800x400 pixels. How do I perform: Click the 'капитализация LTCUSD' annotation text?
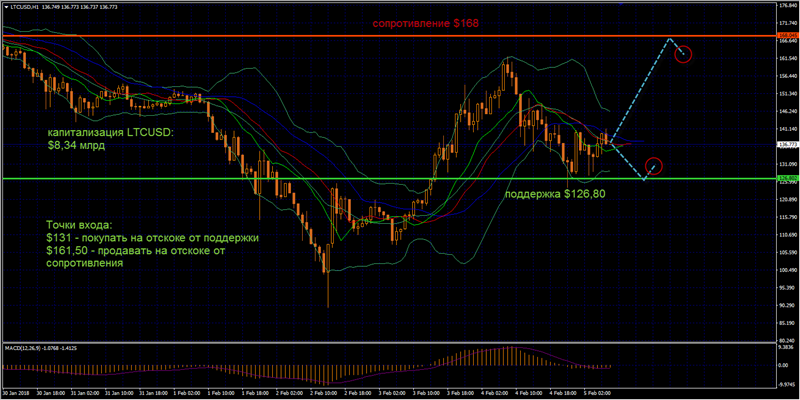[x=110, y=132]
